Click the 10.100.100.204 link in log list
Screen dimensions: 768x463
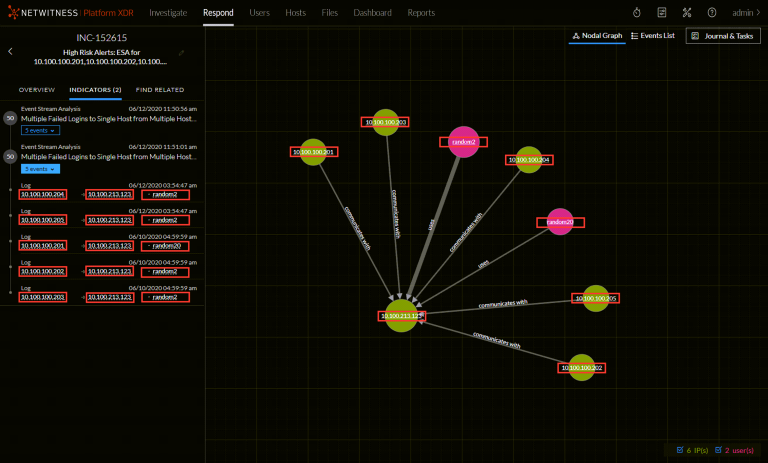44,194
